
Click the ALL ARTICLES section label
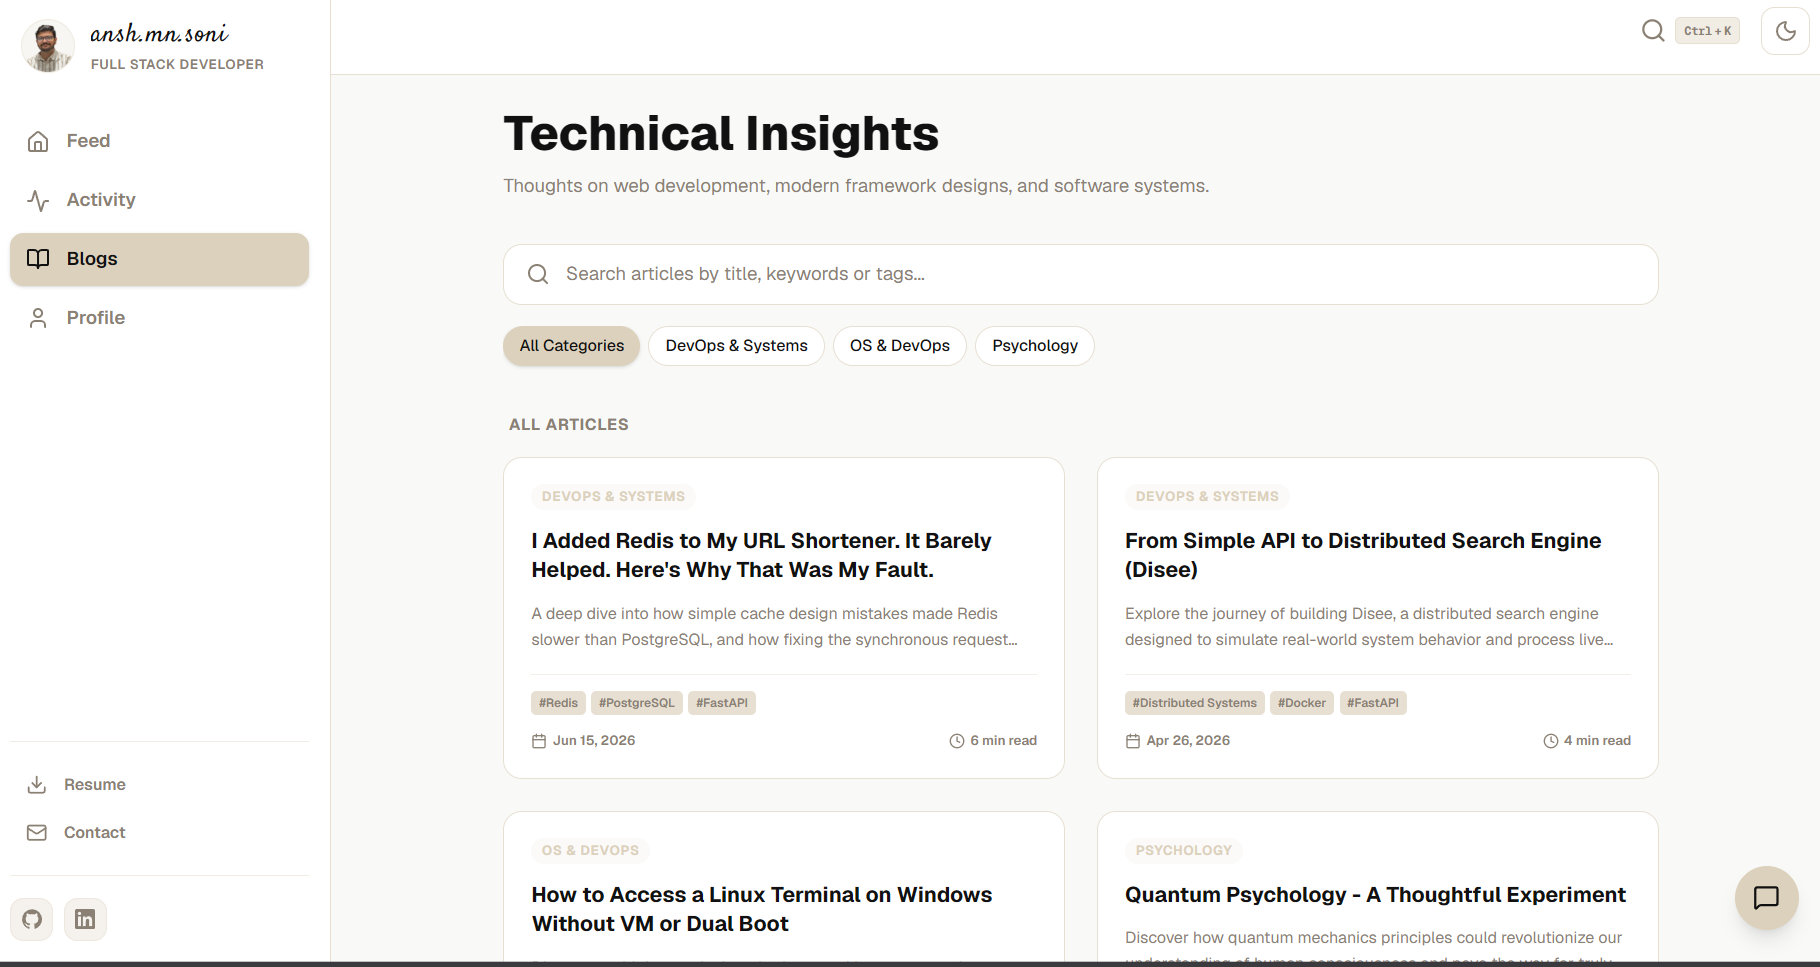point(569,425)
